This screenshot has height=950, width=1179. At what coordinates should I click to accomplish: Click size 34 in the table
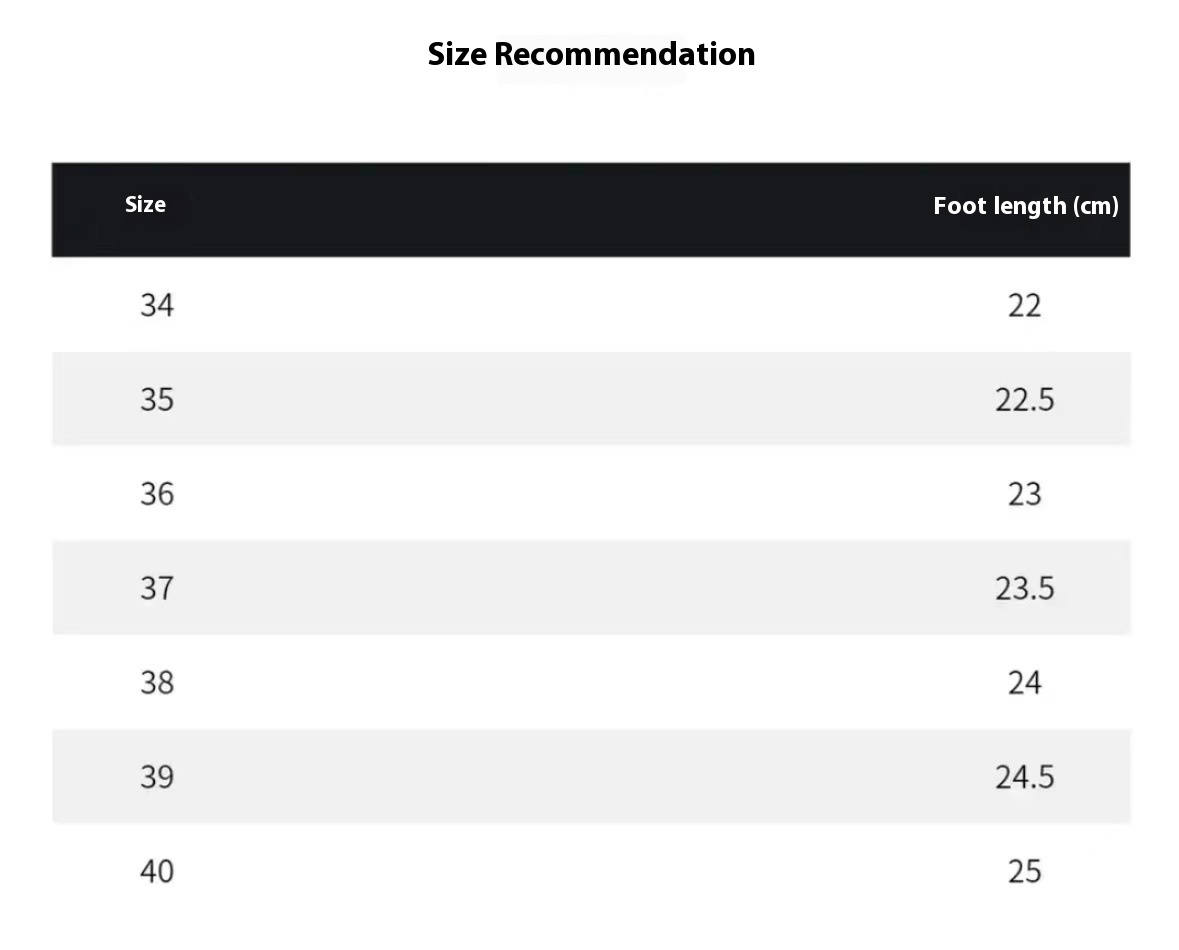pyautogui.click(x=157, y=305)
